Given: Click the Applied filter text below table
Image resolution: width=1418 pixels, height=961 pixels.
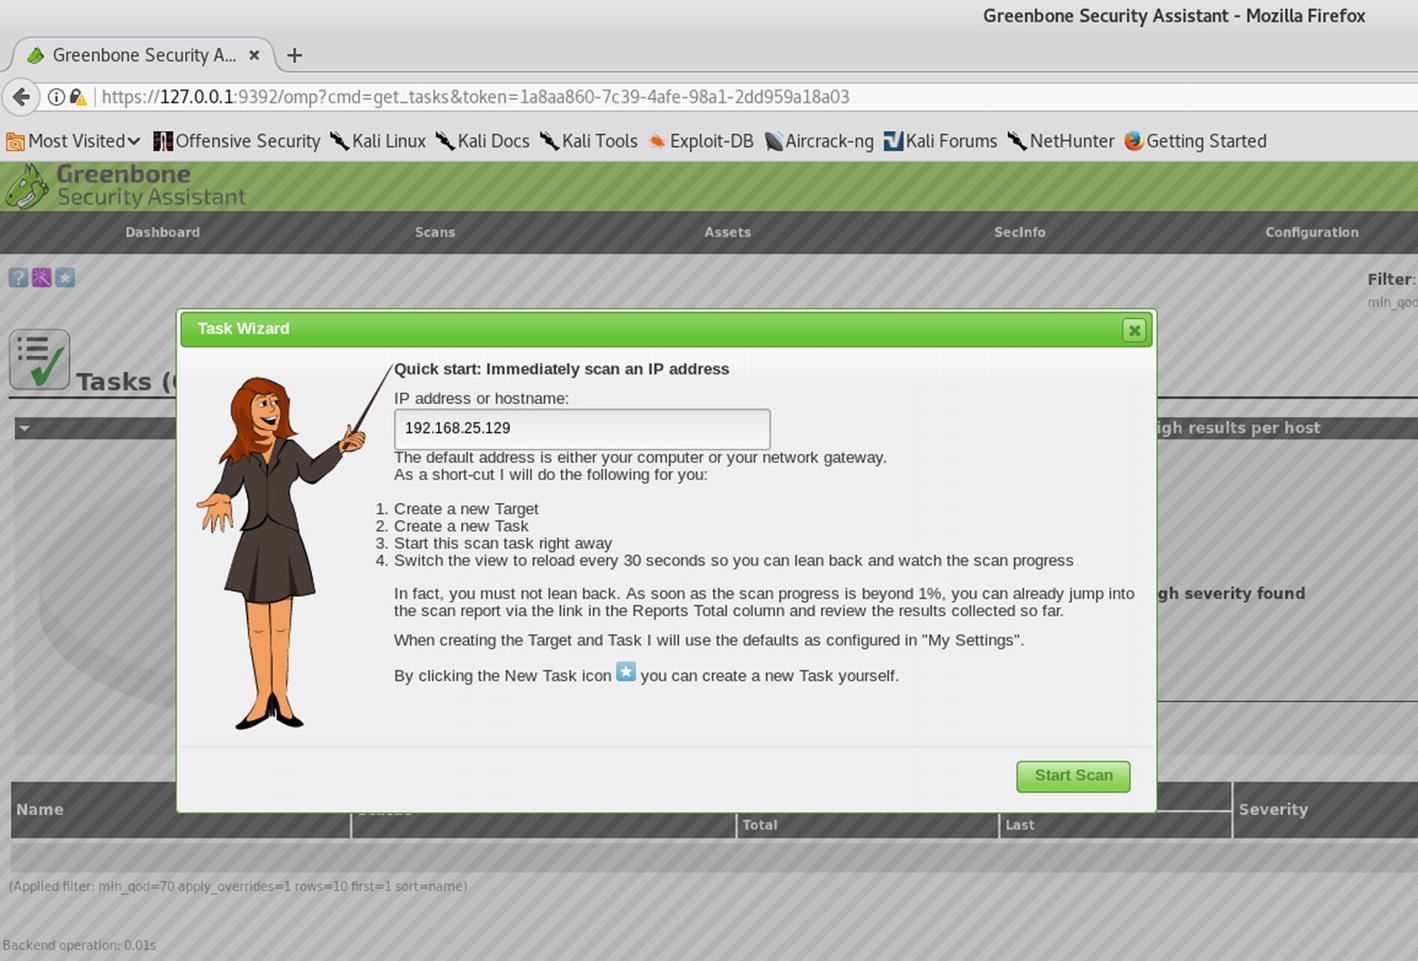Looking at the screenshot, I should [x=238, y=886].
